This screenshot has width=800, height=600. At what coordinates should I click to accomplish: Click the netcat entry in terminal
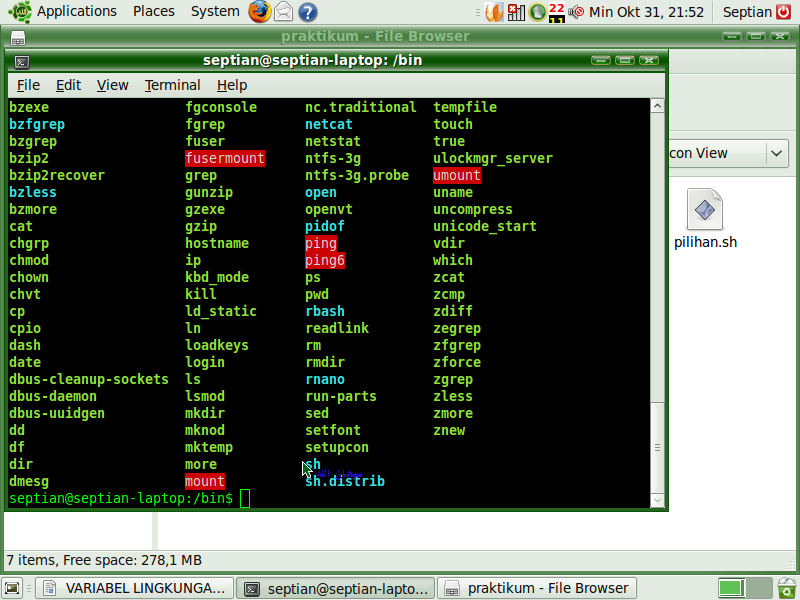click(329, 124)
